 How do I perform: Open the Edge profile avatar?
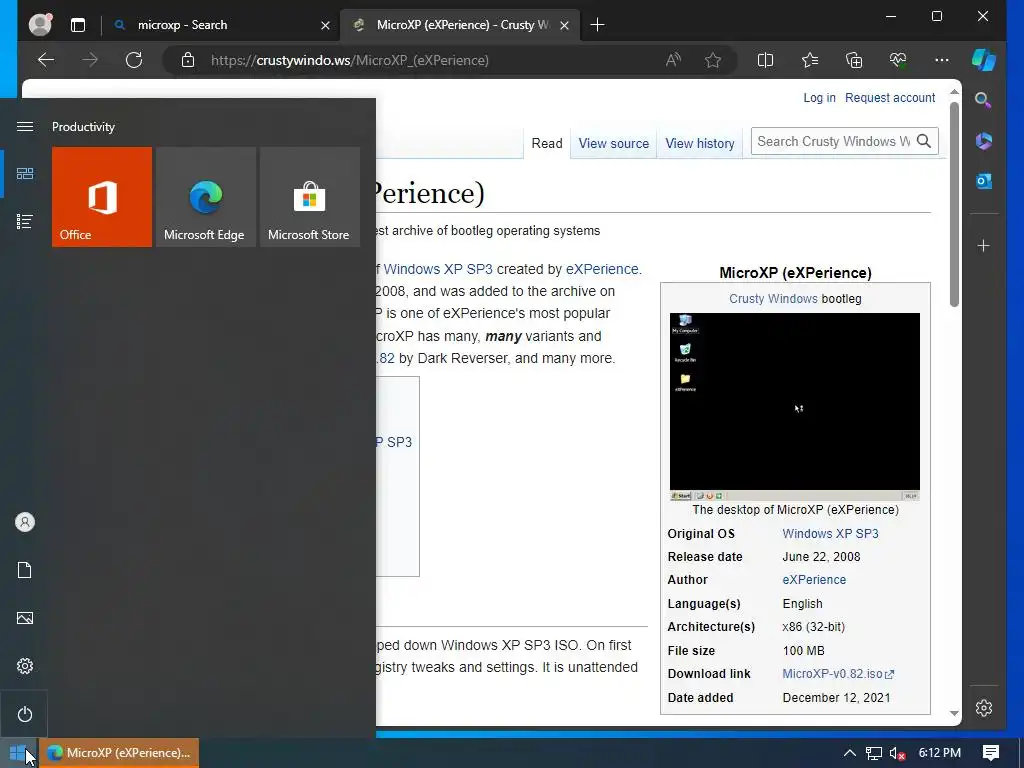[40, 25]
